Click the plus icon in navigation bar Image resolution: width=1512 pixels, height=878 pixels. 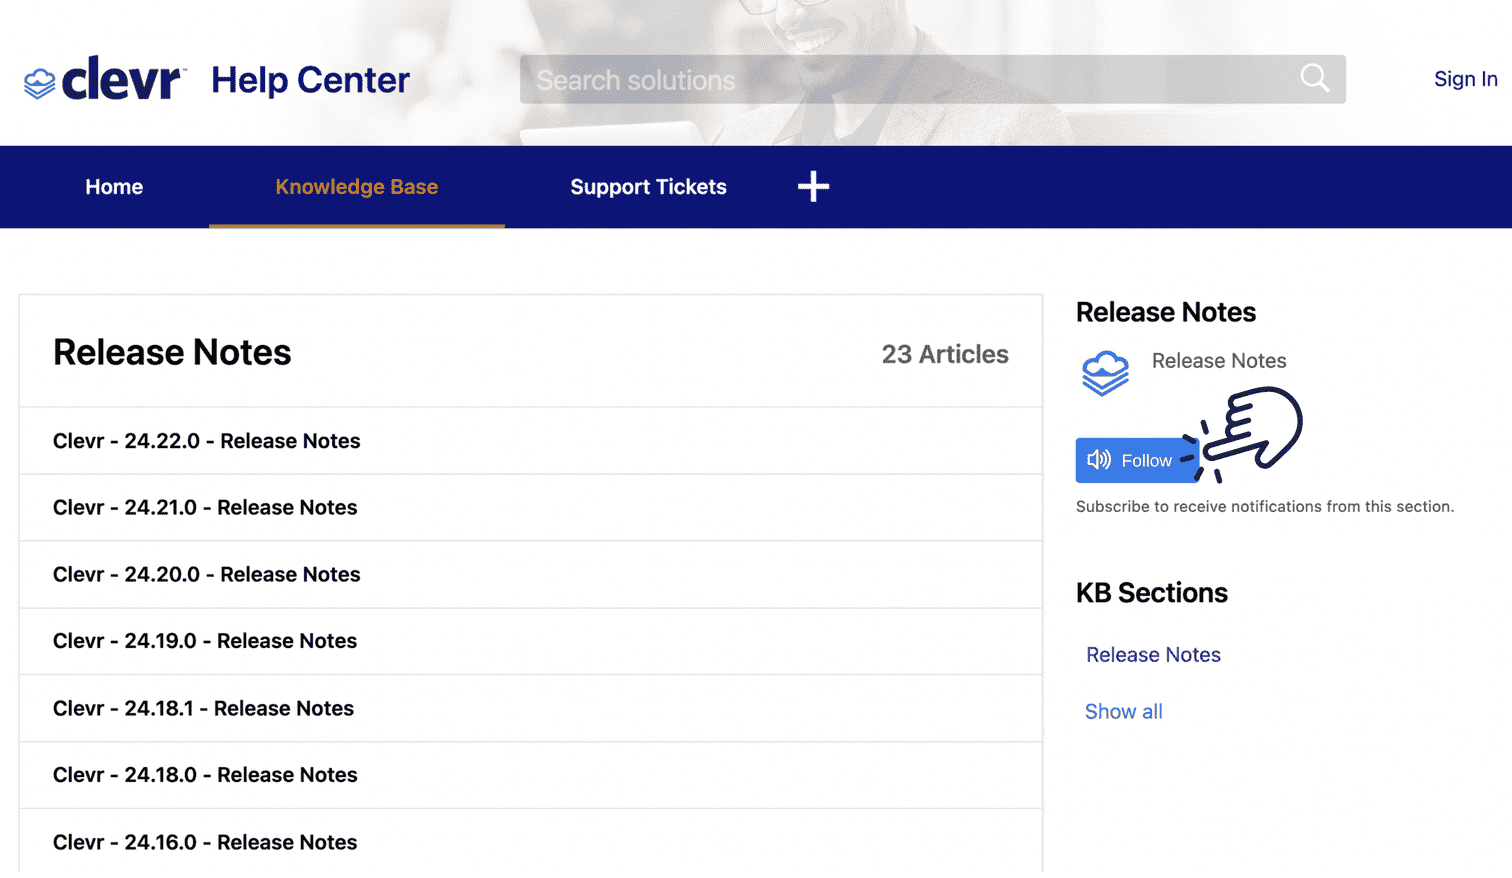pyautogui.click(x=813, y=186)
